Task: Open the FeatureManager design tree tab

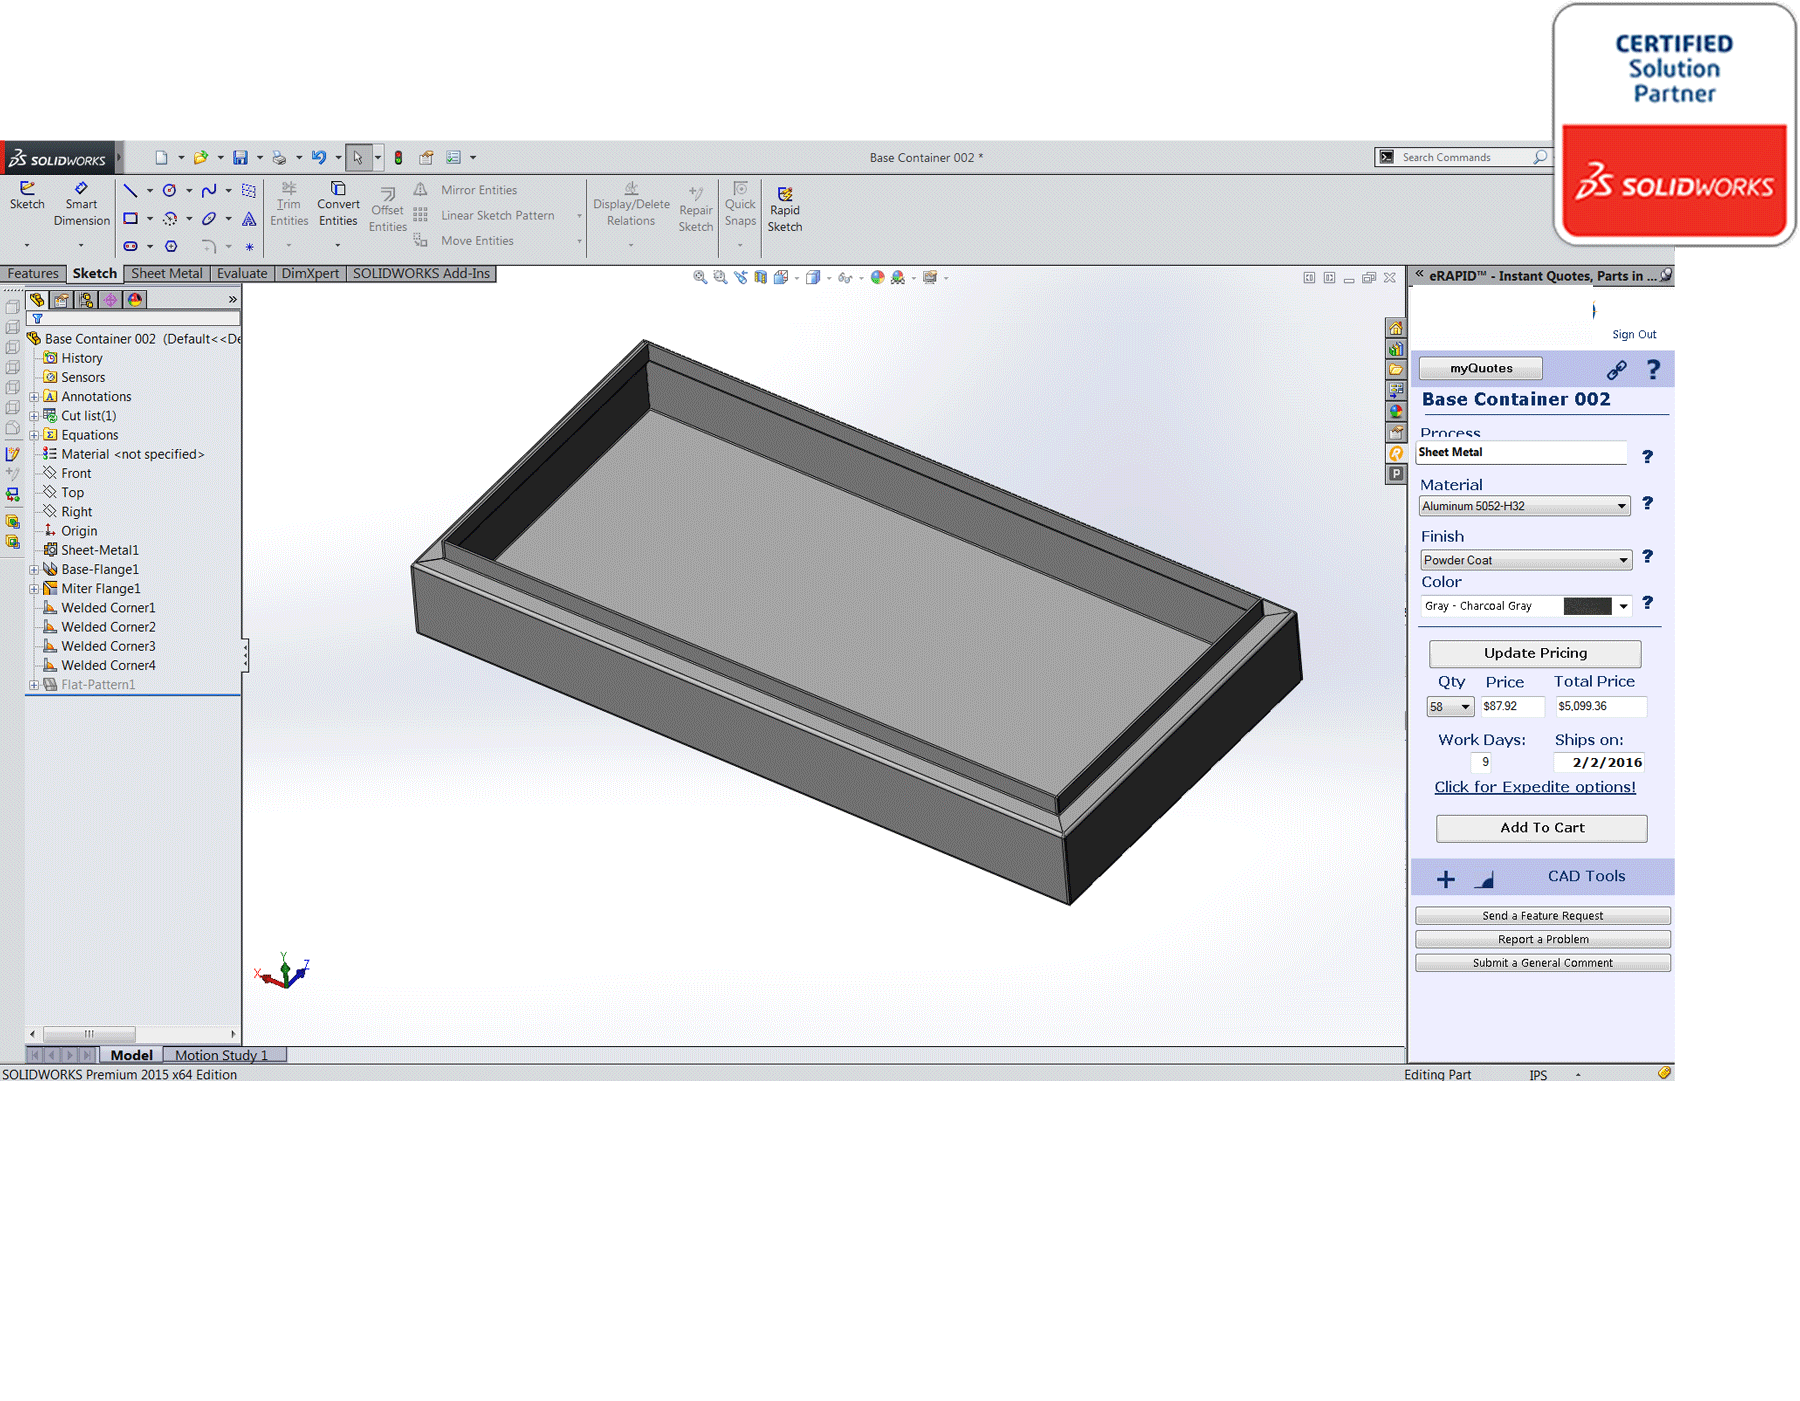Action: [37, 299]
